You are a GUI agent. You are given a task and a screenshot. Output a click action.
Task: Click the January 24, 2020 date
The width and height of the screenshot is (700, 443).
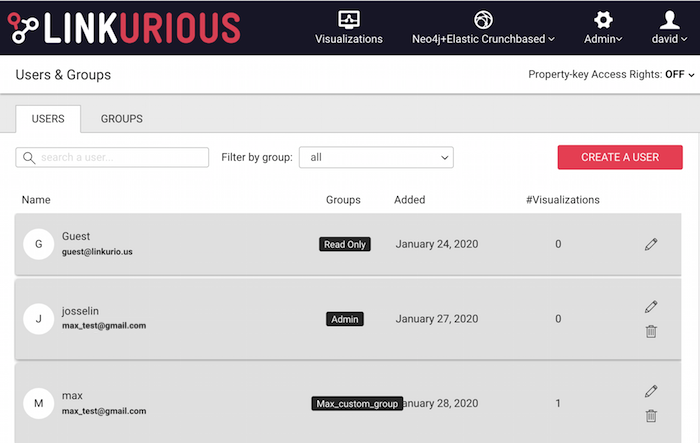(437, 244)
